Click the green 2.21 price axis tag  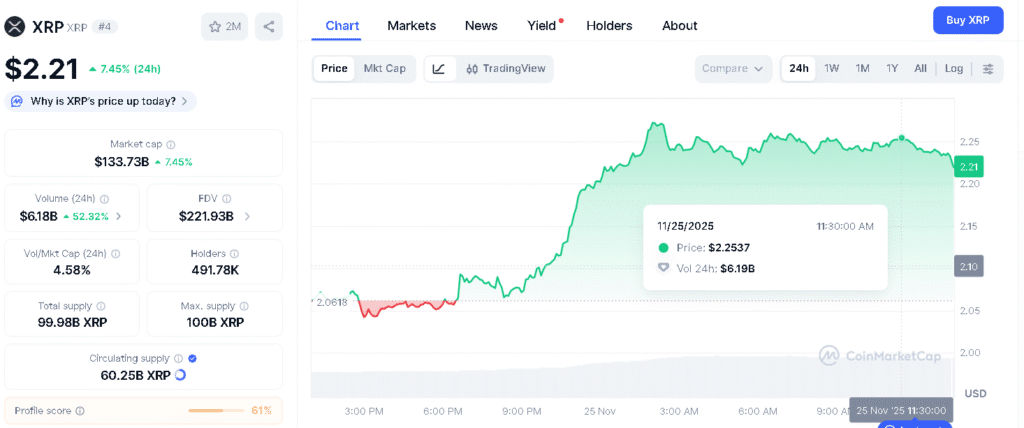(968, 167)
